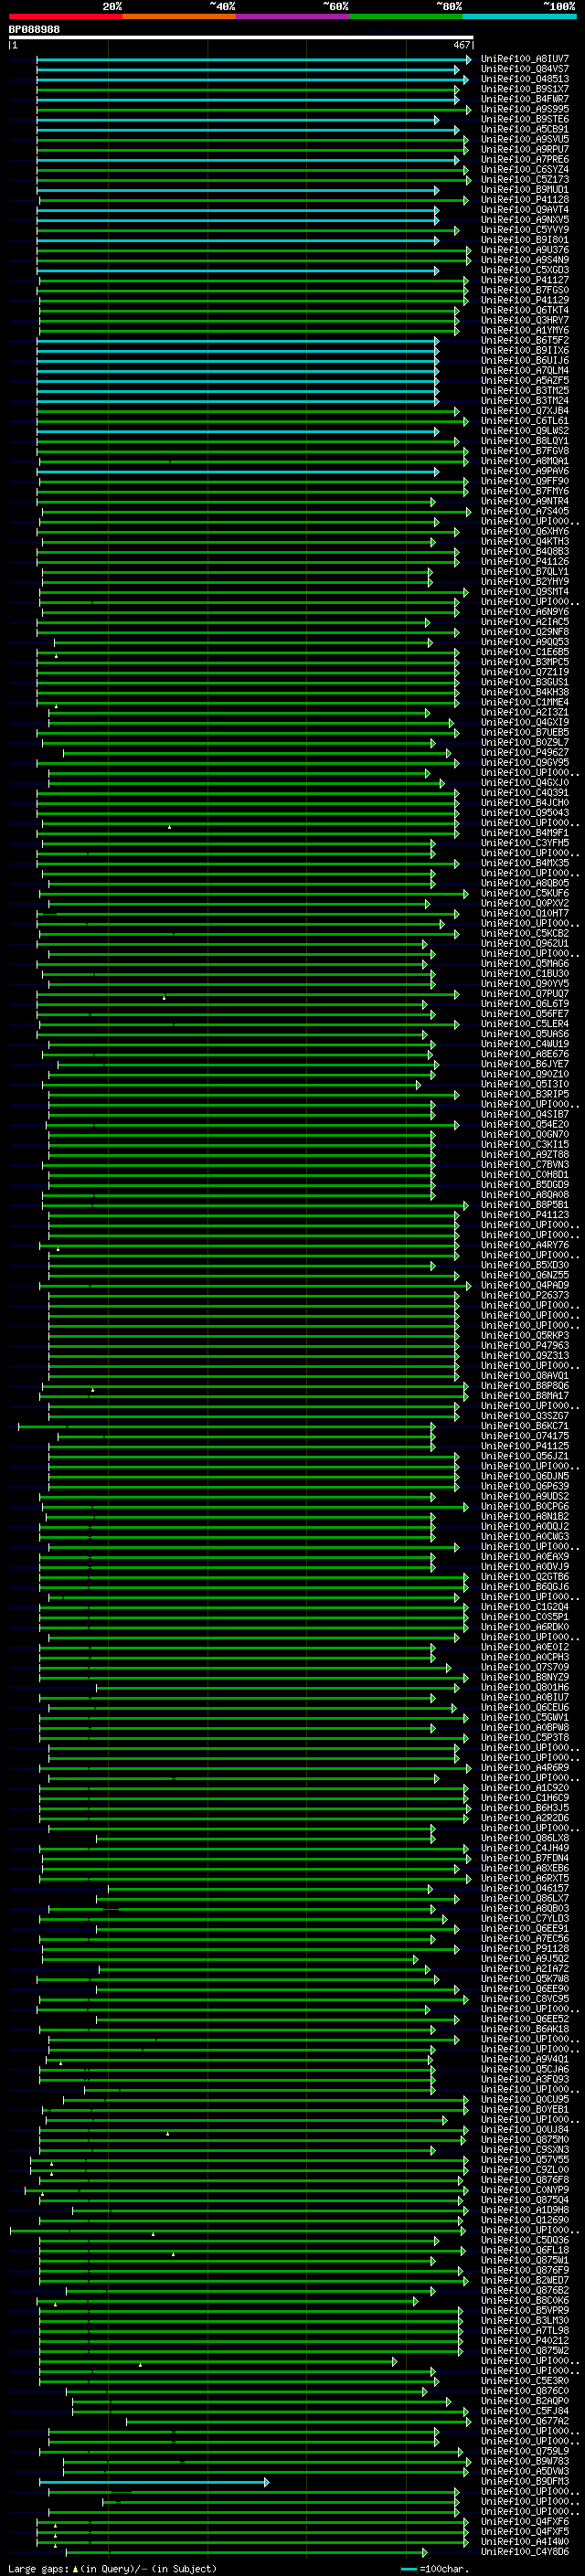Select the UniRef100_P26373 entry
The width and height of the screenshot is (585, 2576).
click(525, 1295)
